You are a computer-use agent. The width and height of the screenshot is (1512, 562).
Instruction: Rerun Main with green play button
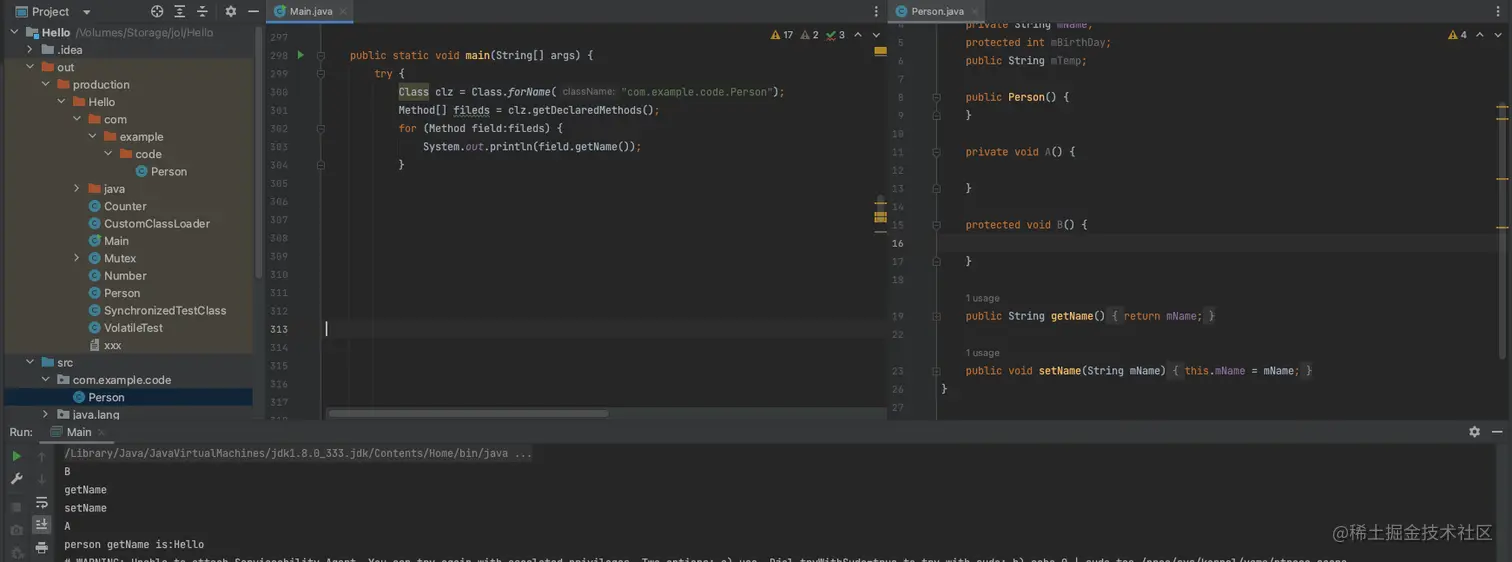(16, 456)
